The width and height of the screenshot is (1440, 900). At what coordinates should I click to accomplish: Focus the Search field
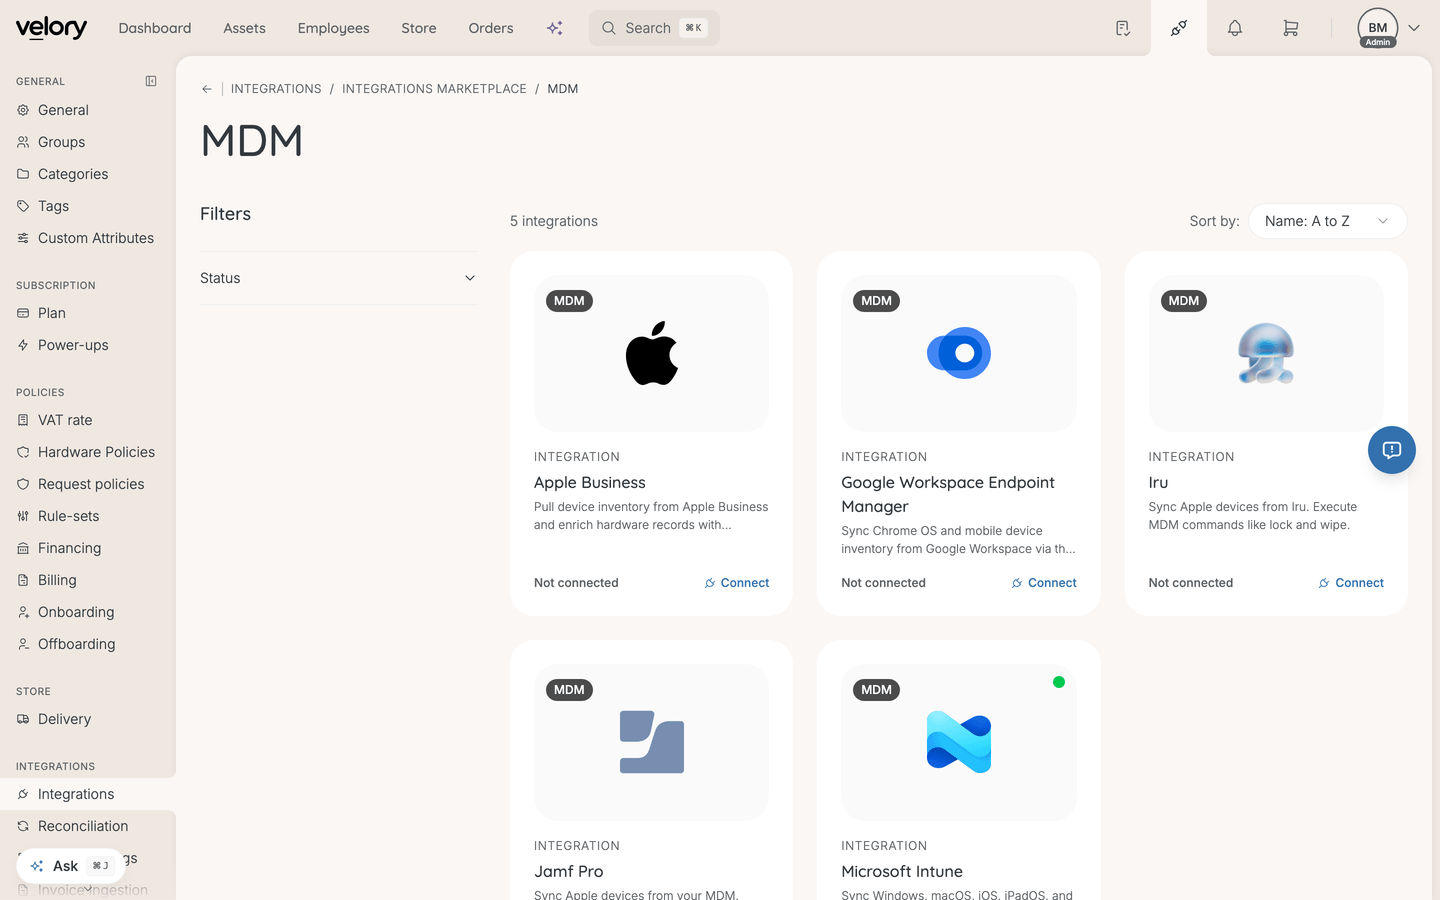[654, 28]
